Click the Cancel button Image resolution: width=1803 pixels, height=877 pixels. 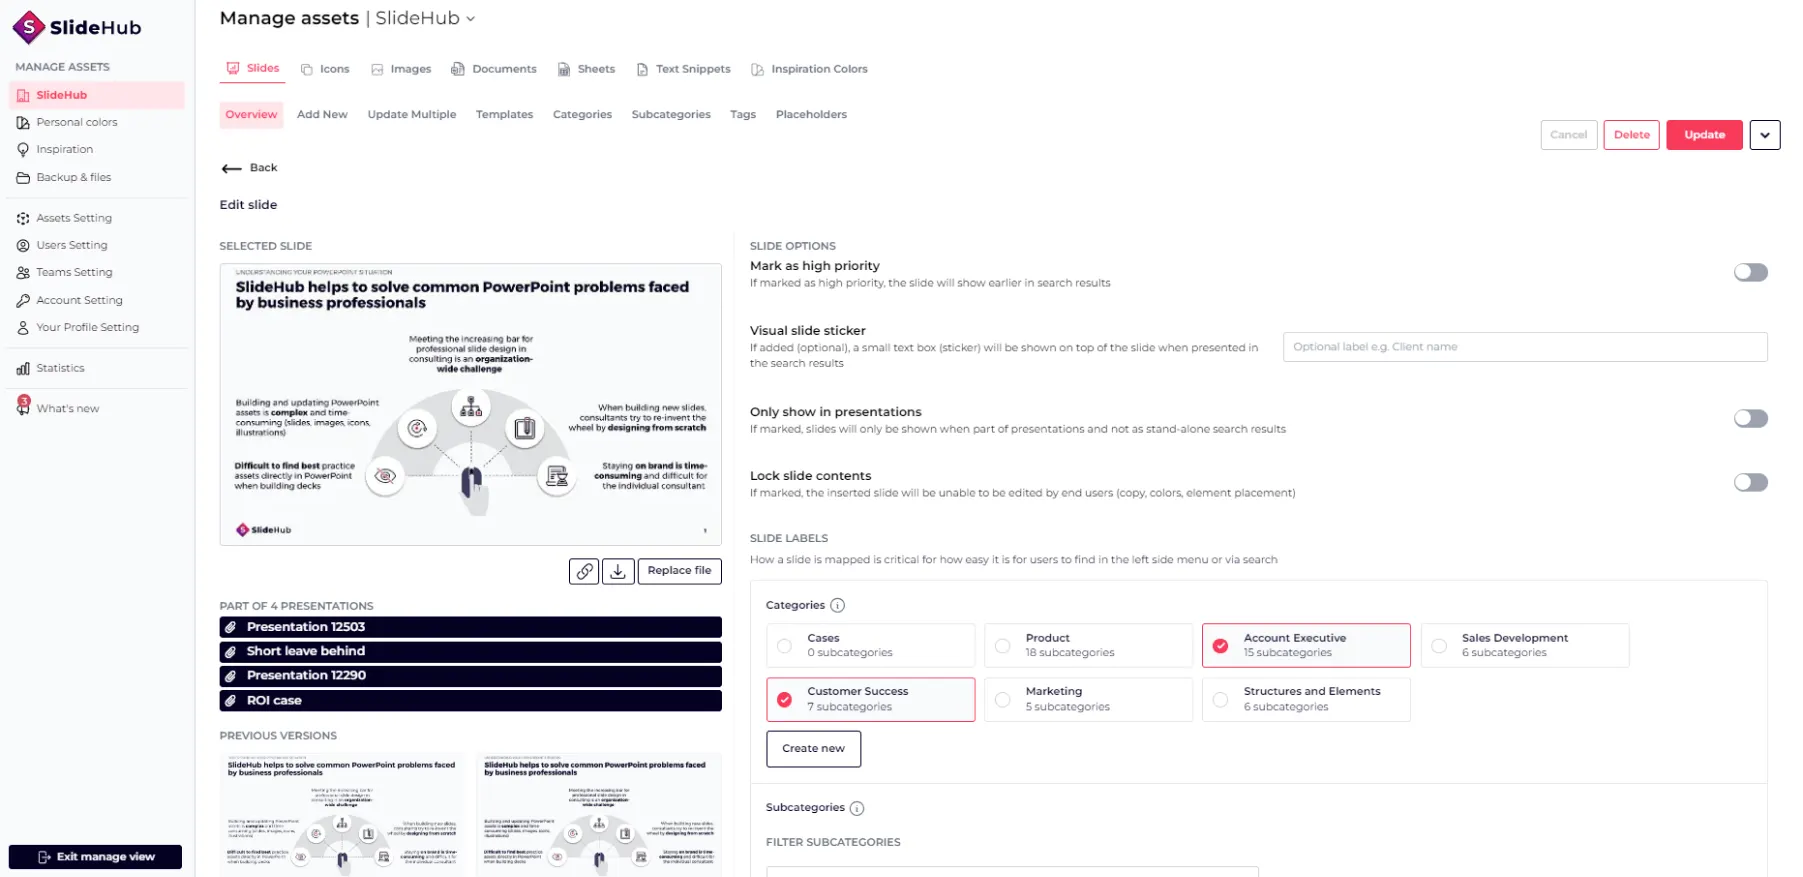(1568, 135)
